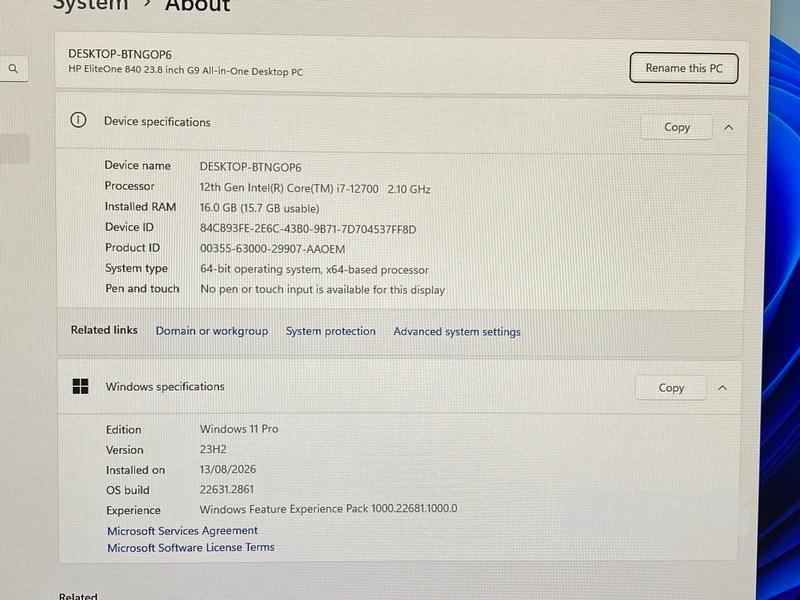Viewport: 800px width, 600px height.
Task: Copy the Device specifications
Action: [x=677, y=127]
